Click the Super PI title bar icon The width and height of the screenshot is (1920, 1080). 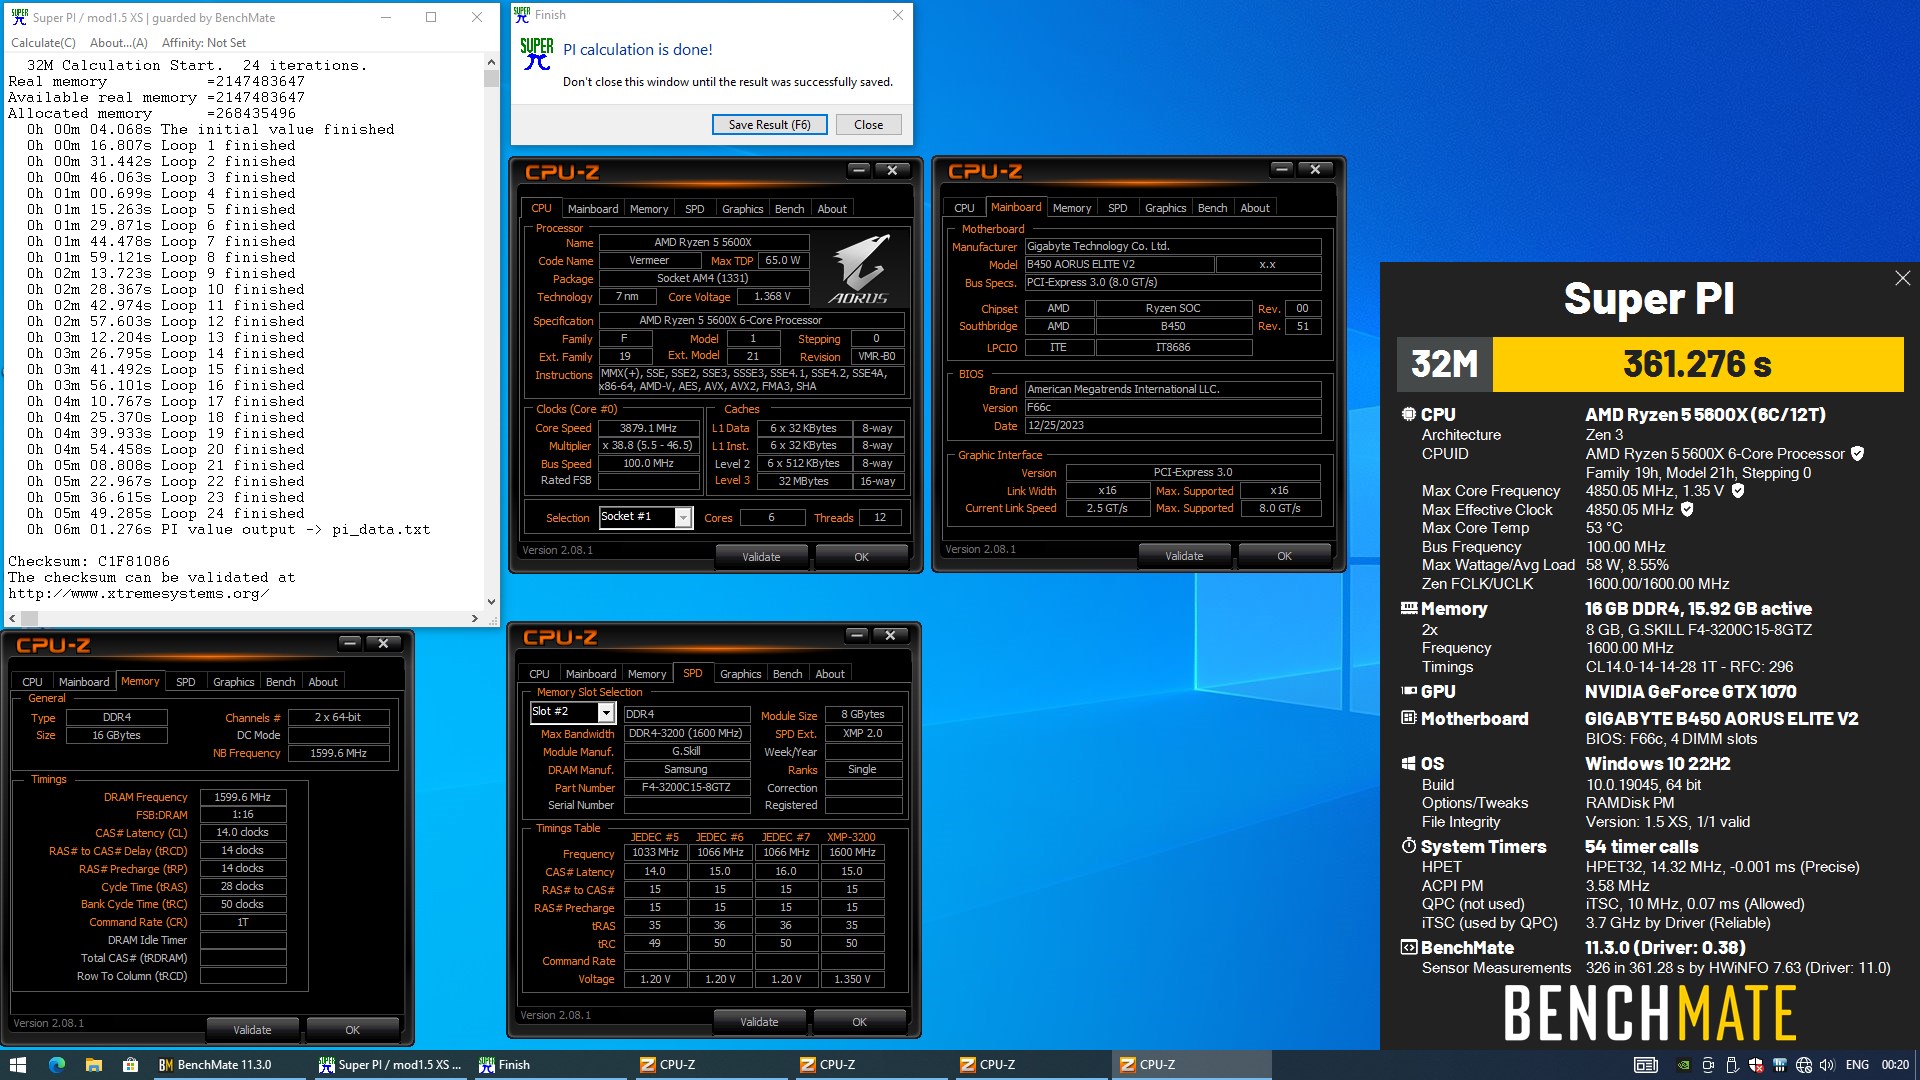pos(19,17)
